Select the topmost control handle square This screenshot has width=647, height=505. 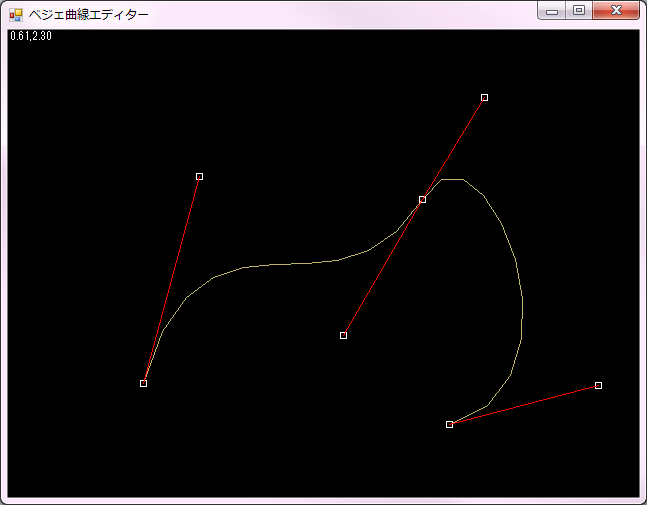pyautogui.click(x=484, y=97)
